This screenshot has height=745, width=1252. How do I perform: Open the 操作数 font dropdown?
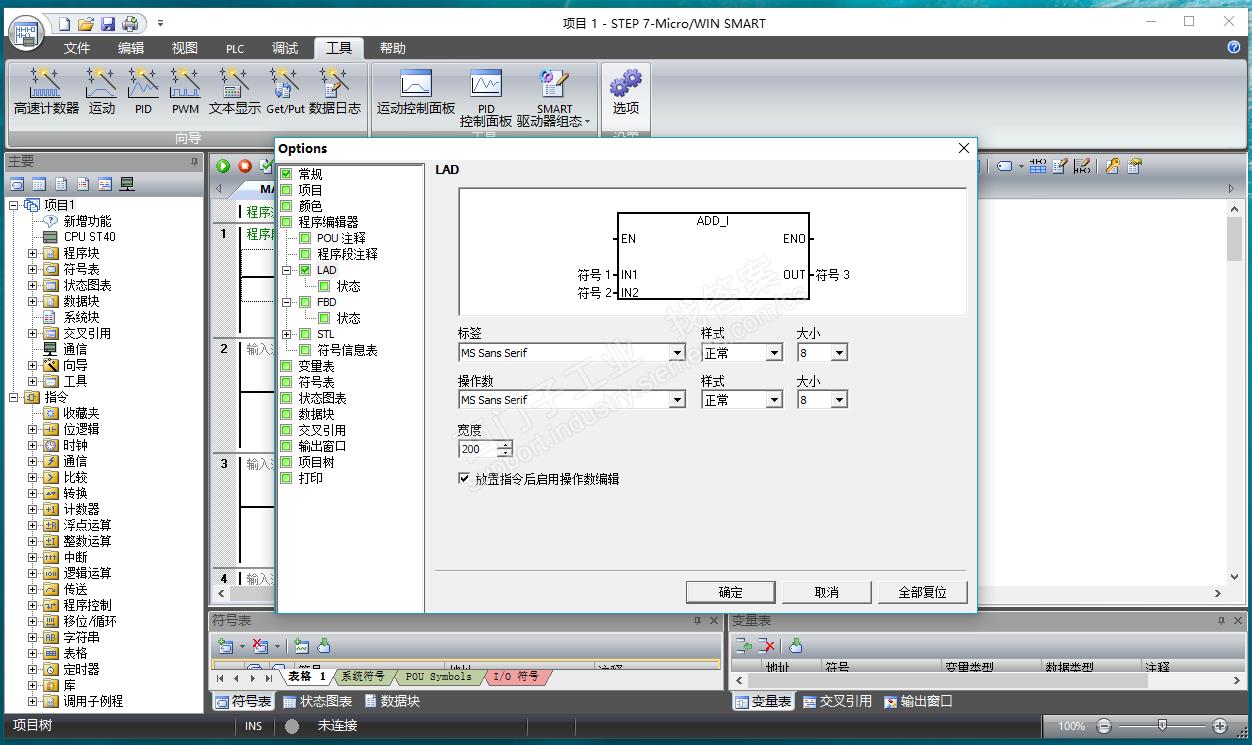[677, 400]
